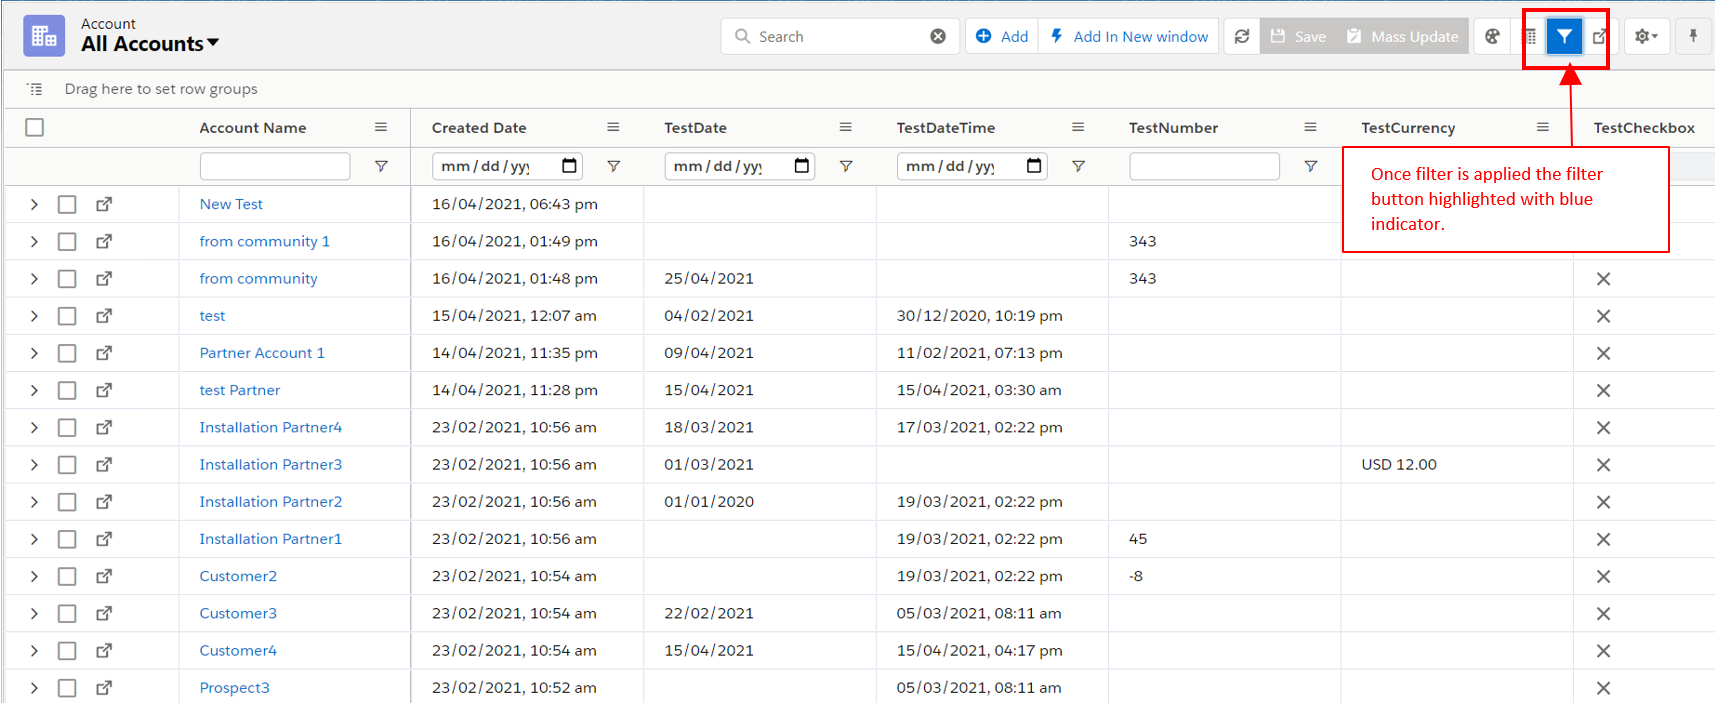This screenshot has height=705, width=1715.
Task: Select the checkbox for Customer2 row
Action: [x=67, y=576]
